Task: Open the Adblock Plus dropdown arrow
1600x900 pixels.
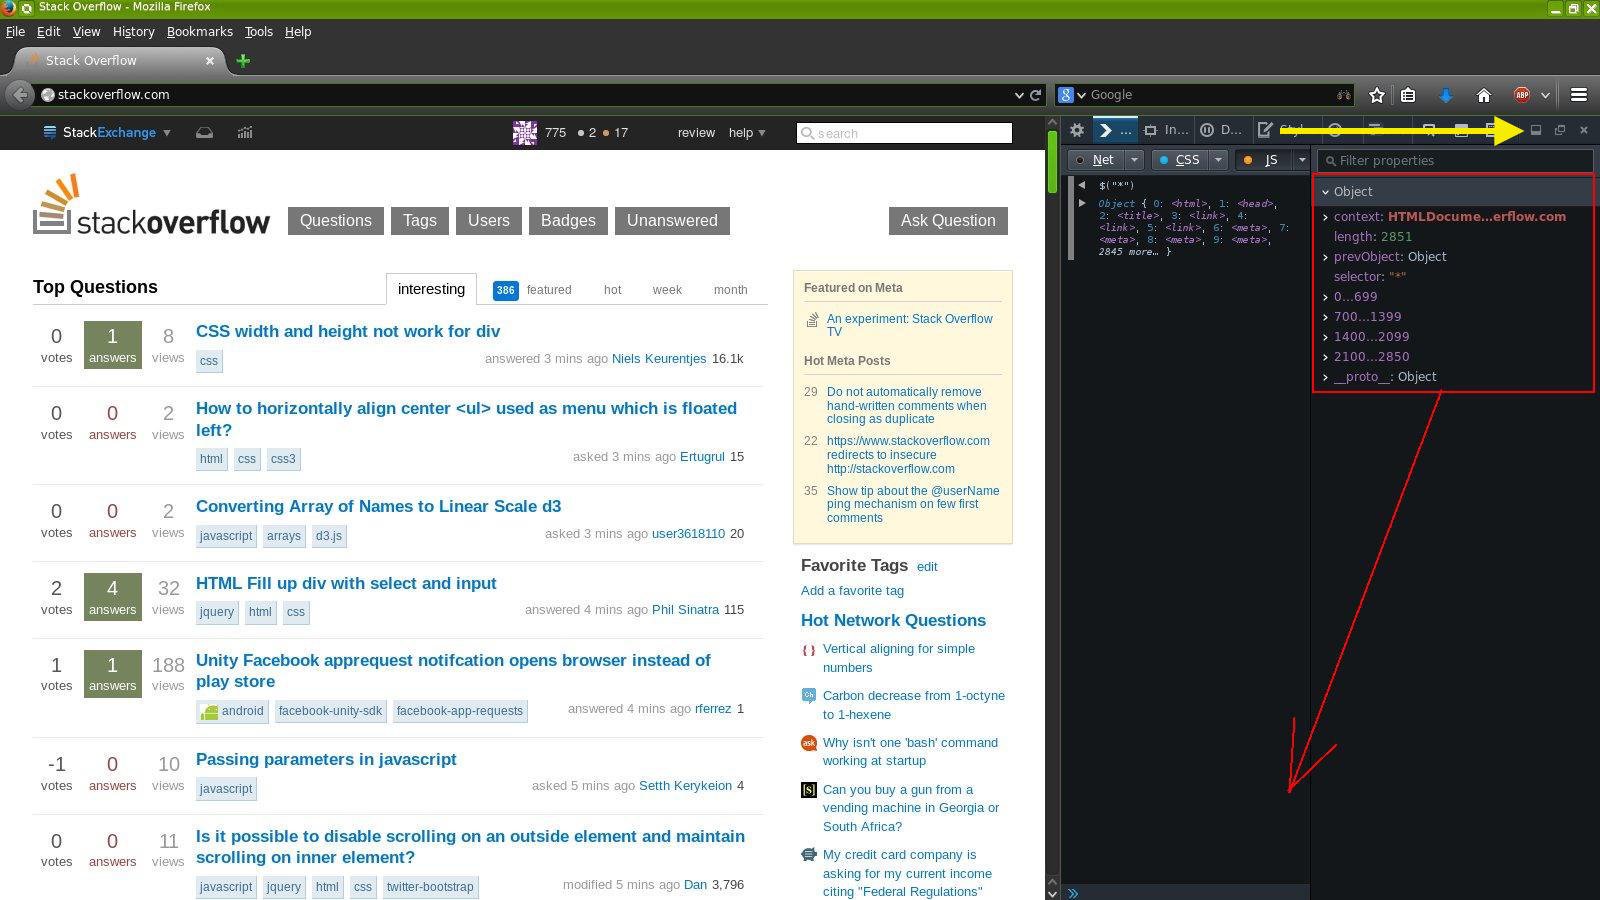Action: point(1545,95)
